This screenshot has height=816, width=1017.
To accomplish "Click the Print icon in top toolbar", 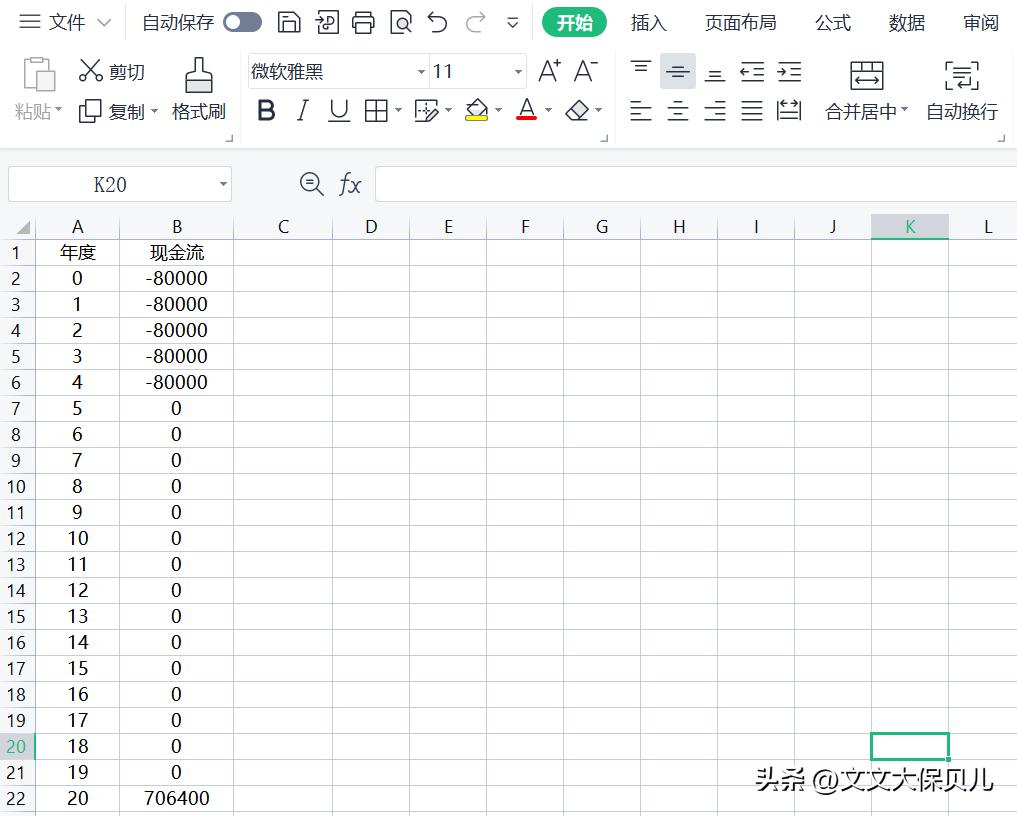I will (x=363, y=22).
